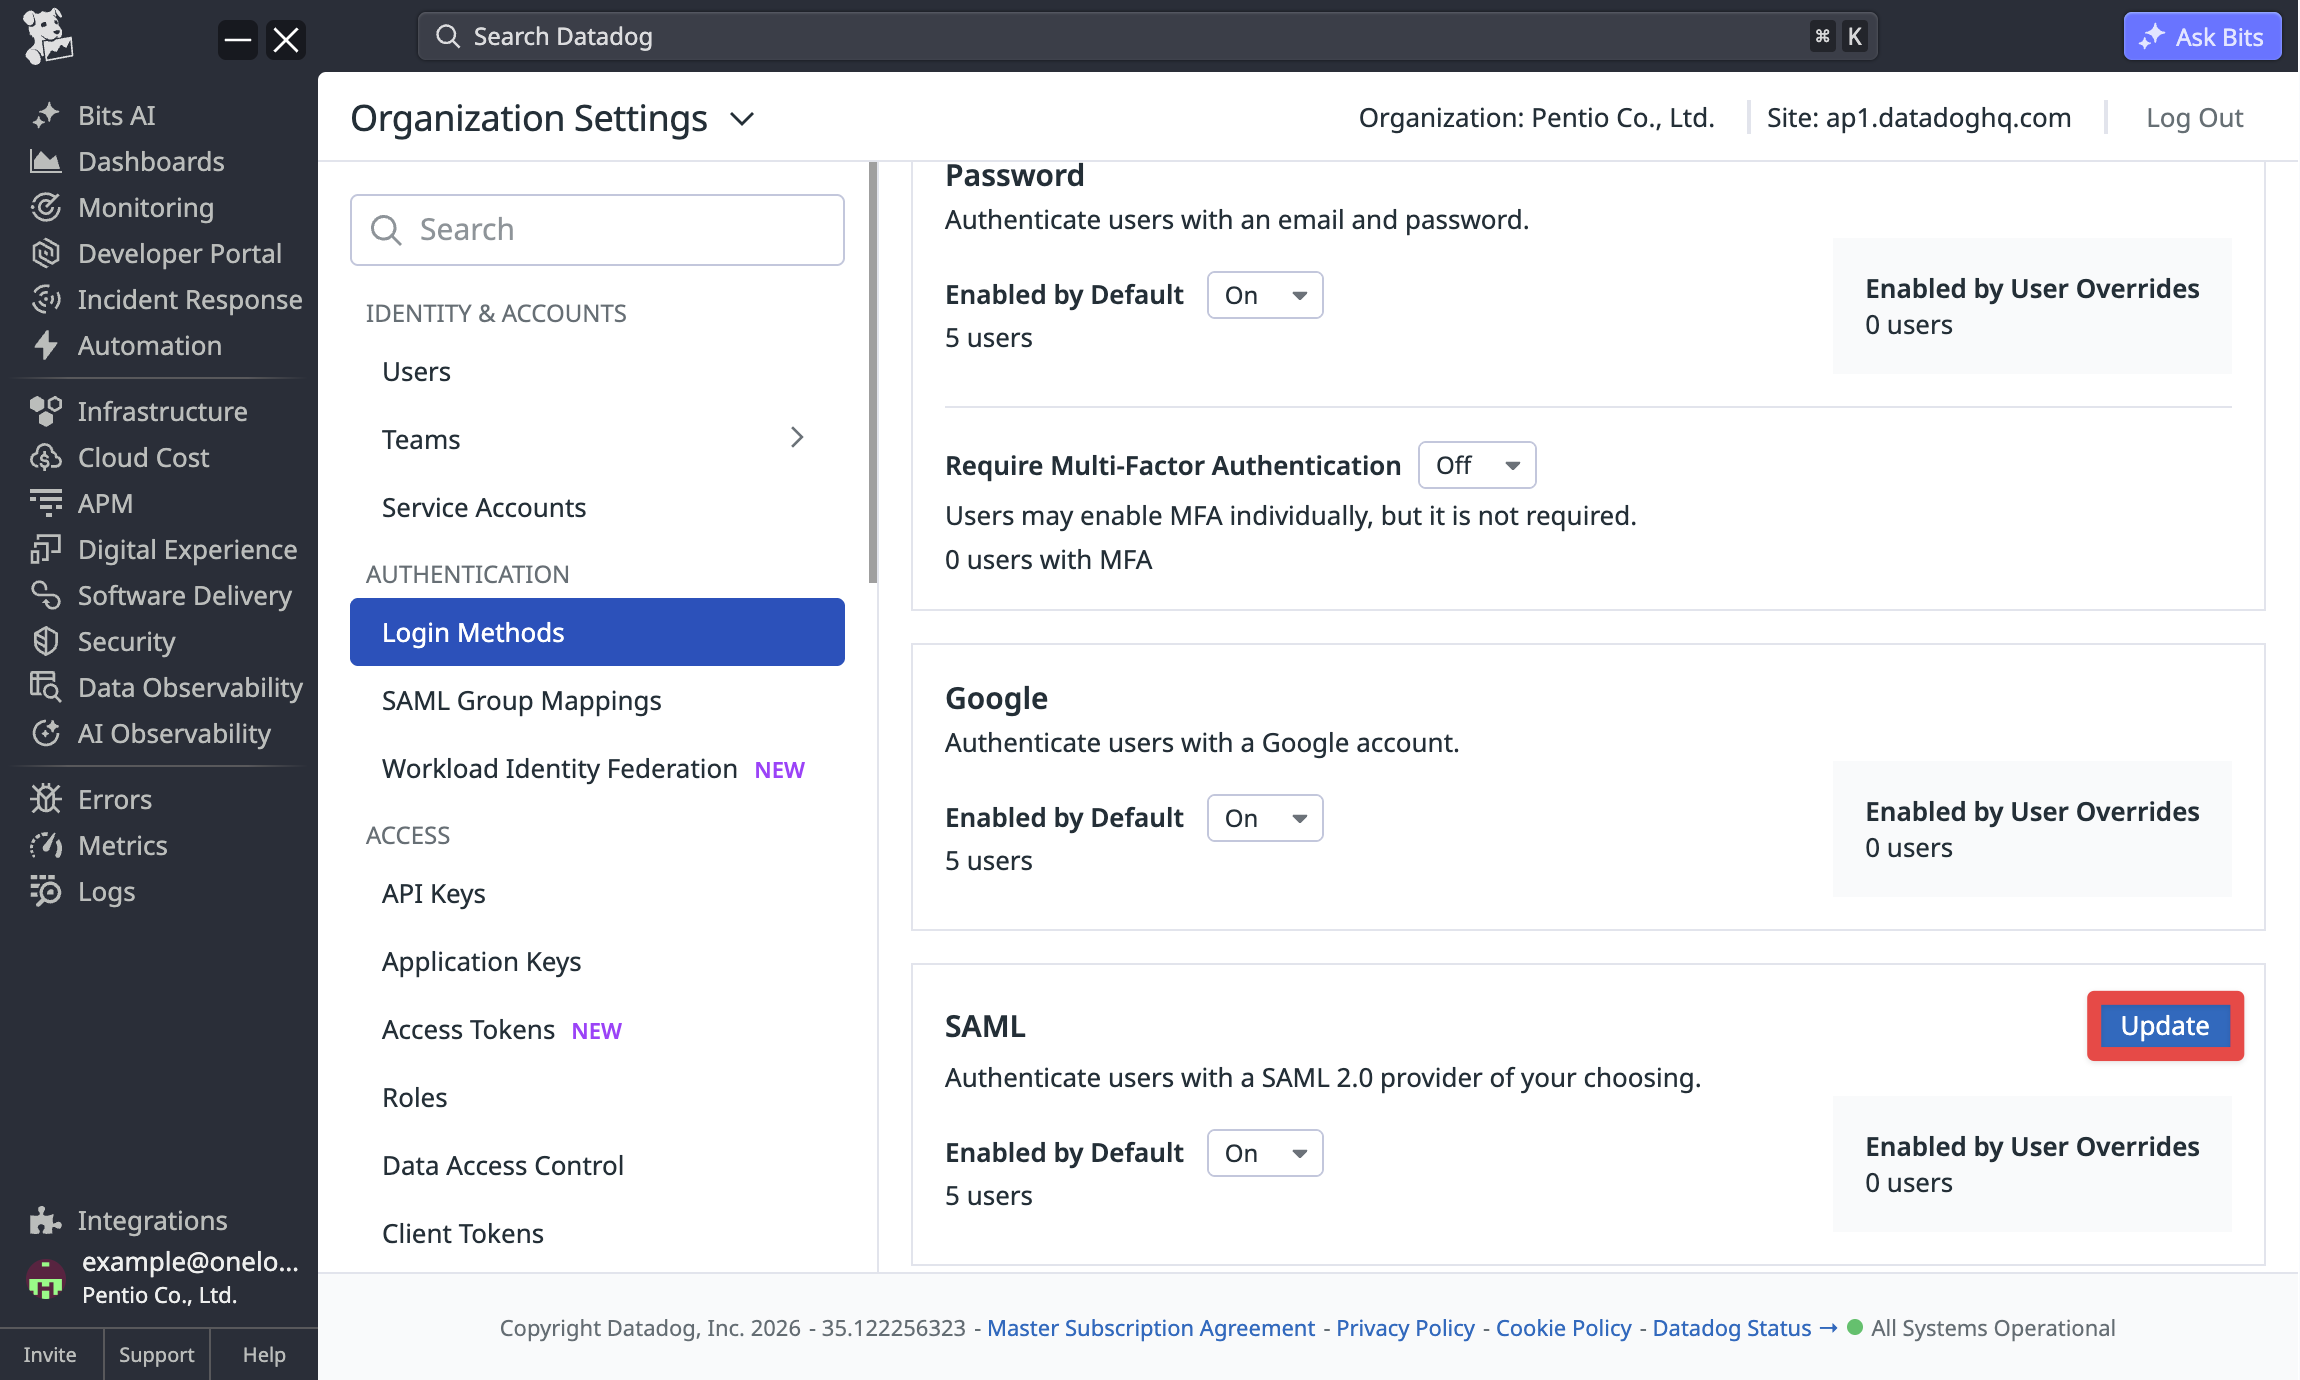The width and height of the screenshot is (2300, 1380).
Task: Click the Datadog dog logo
Action: [x=47, y=37]
